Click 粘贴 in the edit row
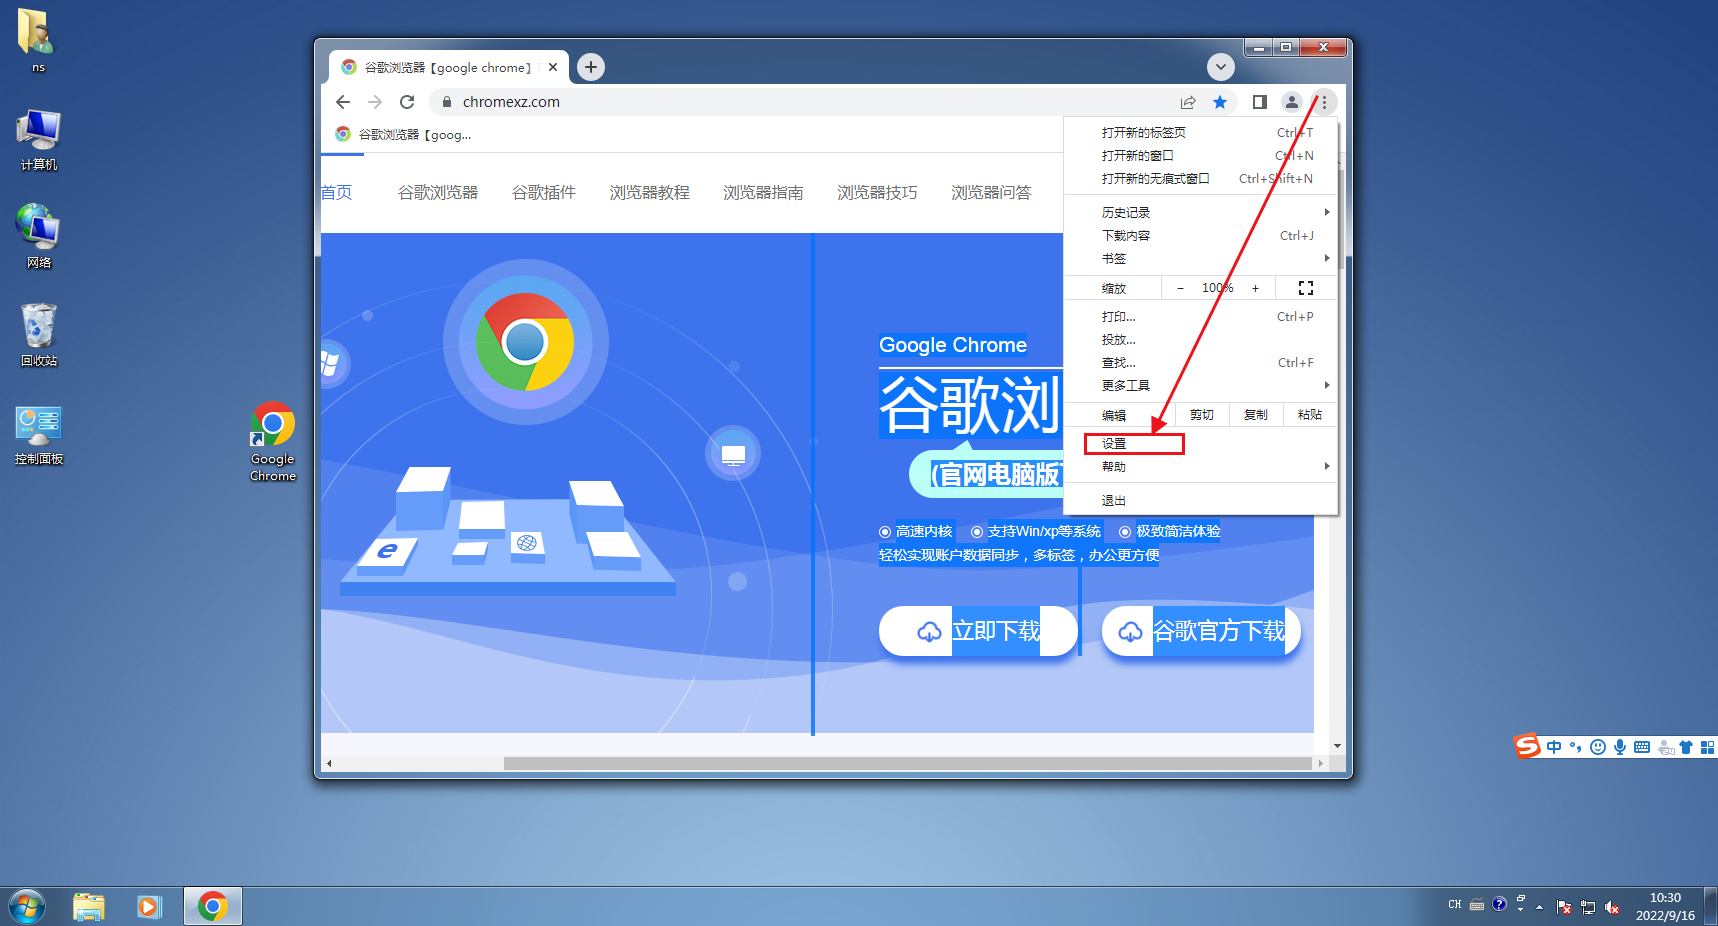 (1310, 415)
